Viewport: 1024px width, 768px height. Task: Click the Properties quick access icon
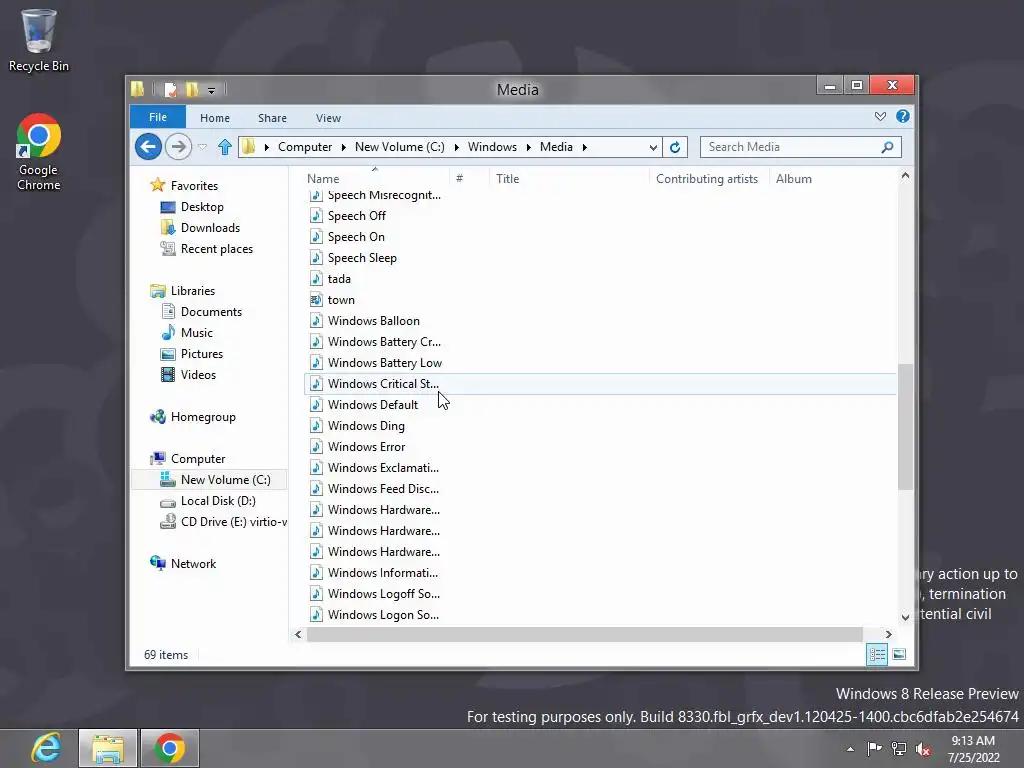(170, 89)
